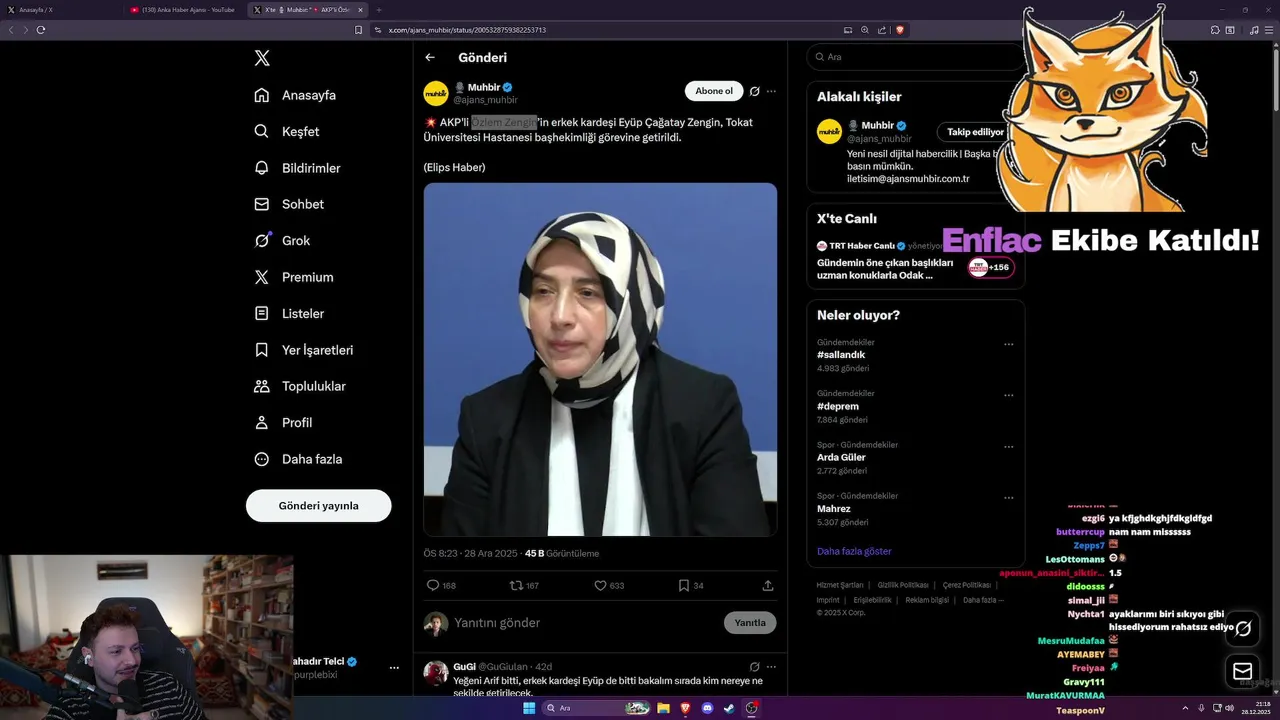
Task: Click the repost icon with 167
Action: (x=516, y=586)
